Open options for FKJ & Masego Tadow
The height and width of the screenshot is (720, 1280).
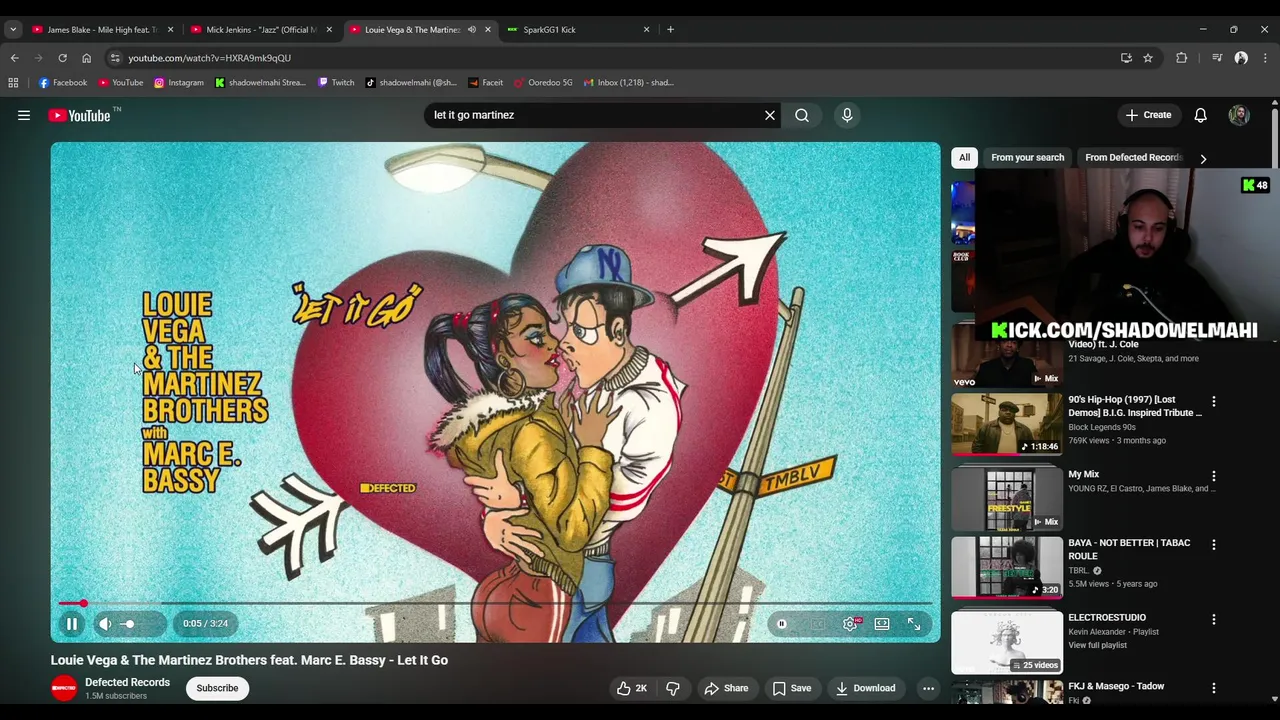pyautogui.click(x=1214, y=688)
